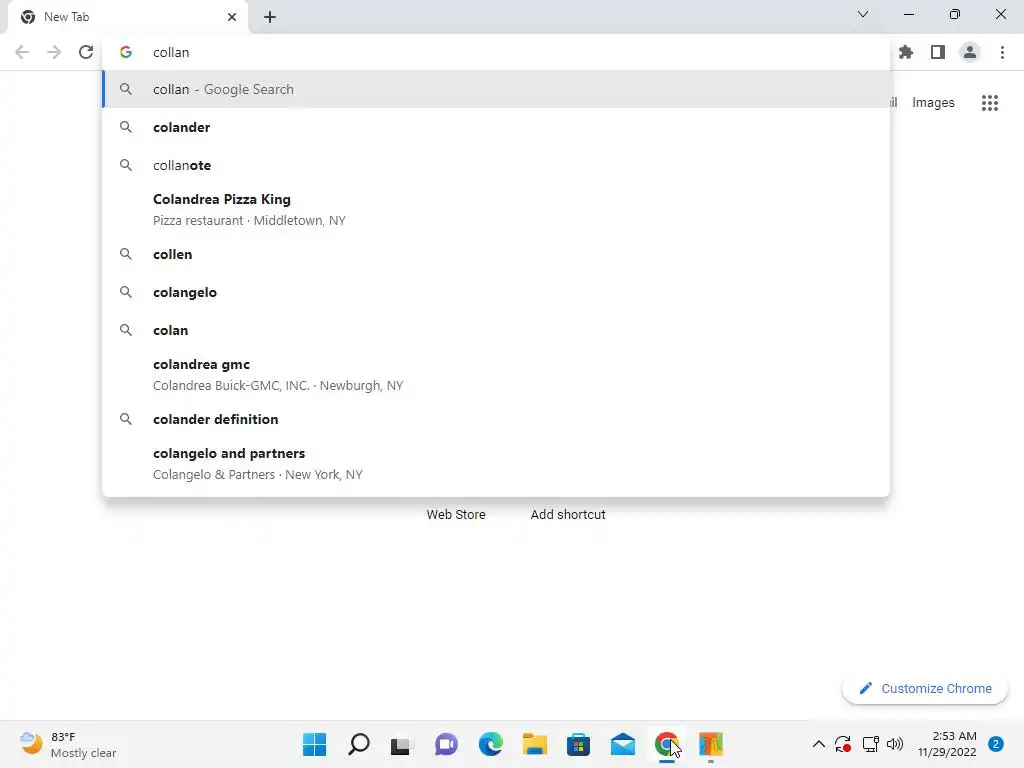Close the New Tab tab
Image resolution: width=1024 pixels, height=768 pixels.
pos(232,17)
